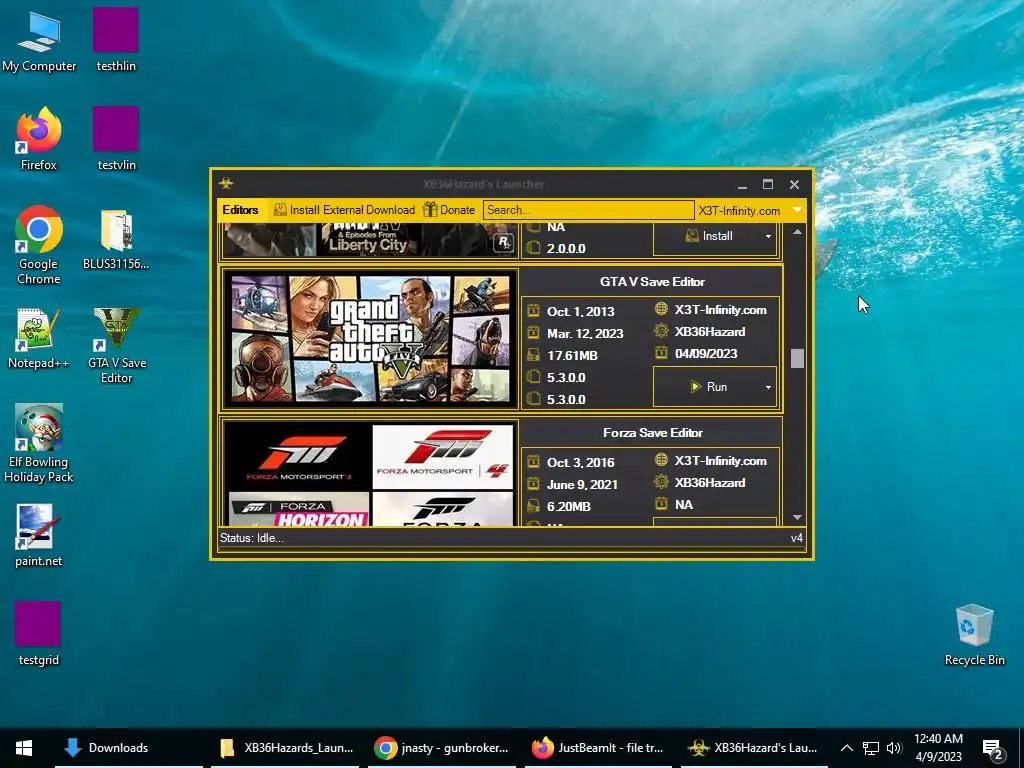Click XB36Hazard author in GTA V entry
Viewport: 1024px width, 768px height.
pos(710,332)
